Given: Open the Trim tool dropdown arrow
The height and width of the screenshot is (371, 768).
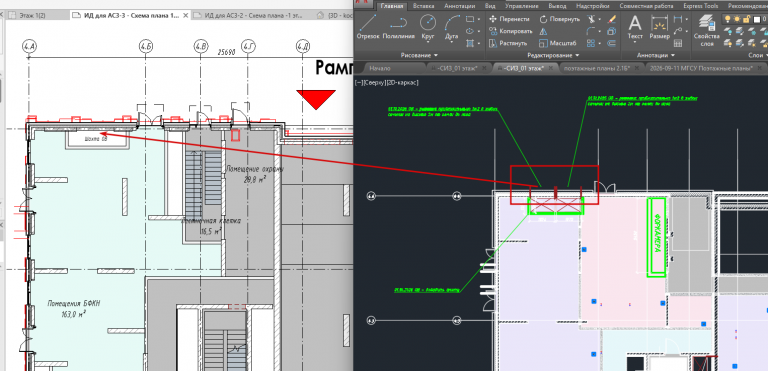Looking at the screenshot, I should click(600, 19).
